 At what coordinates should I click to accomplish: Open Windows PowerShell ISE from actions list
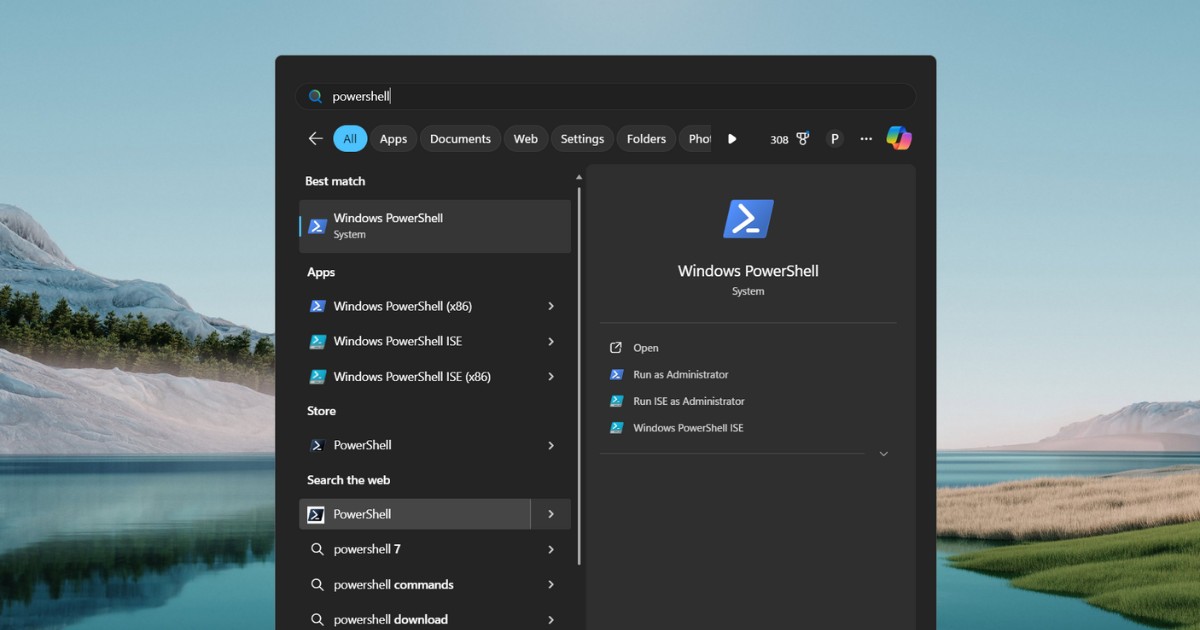(x=688, y=428)
